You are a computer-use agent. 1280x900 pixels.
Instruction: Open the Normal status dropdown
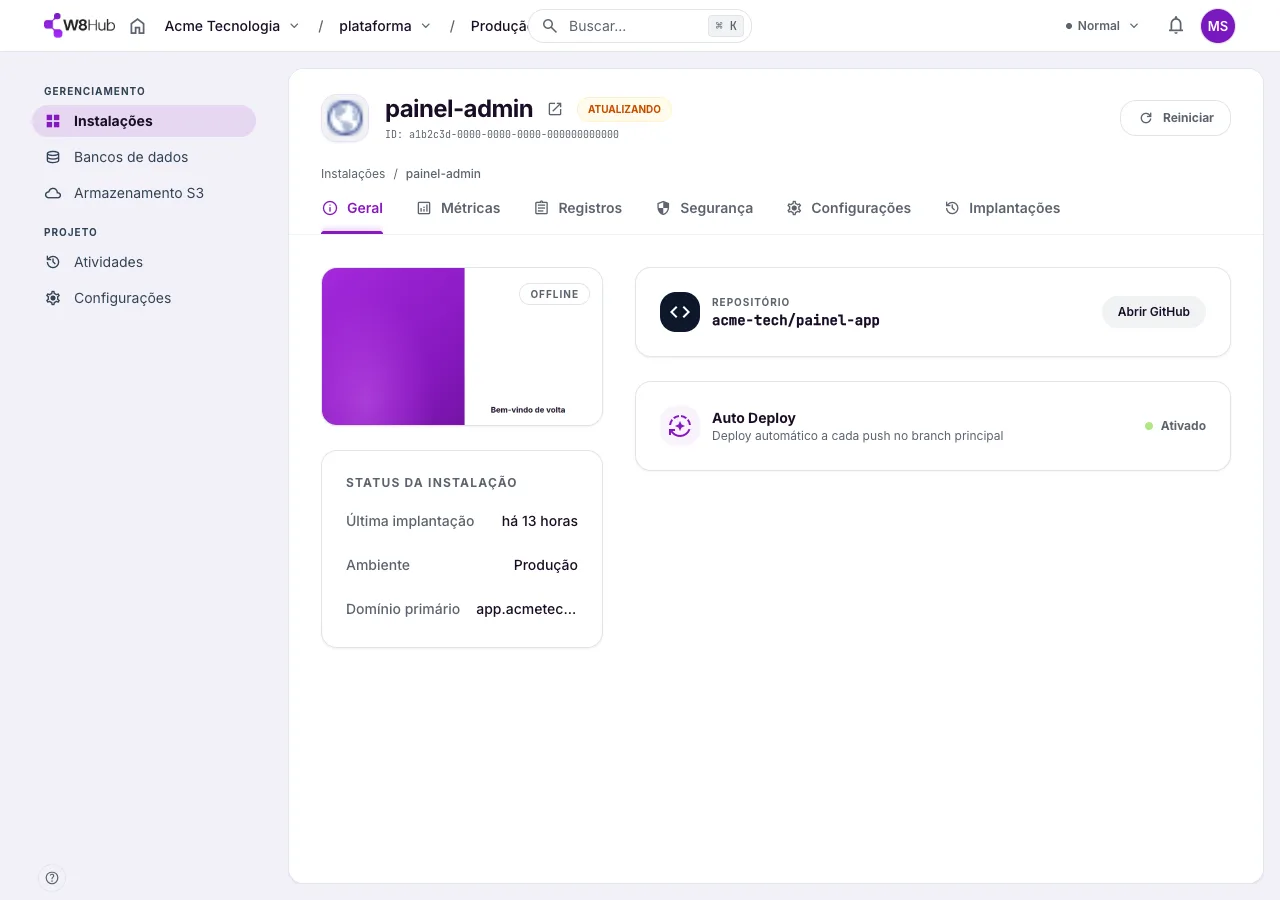click(x=1102, y=26)
